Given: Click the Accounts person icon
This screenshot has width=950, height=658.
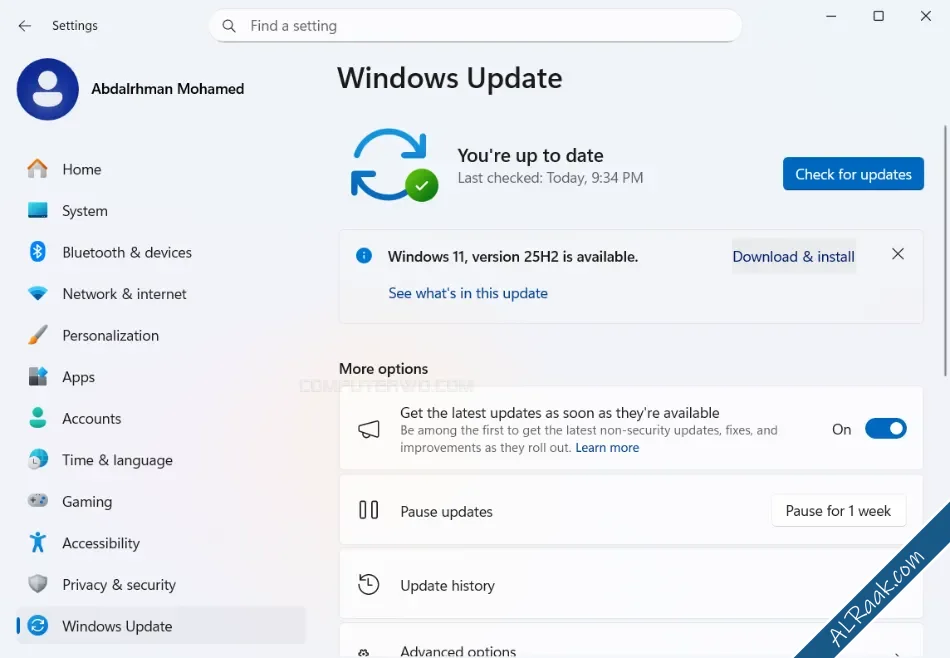Looking at the screenshot, I should (x=38, y=418).
